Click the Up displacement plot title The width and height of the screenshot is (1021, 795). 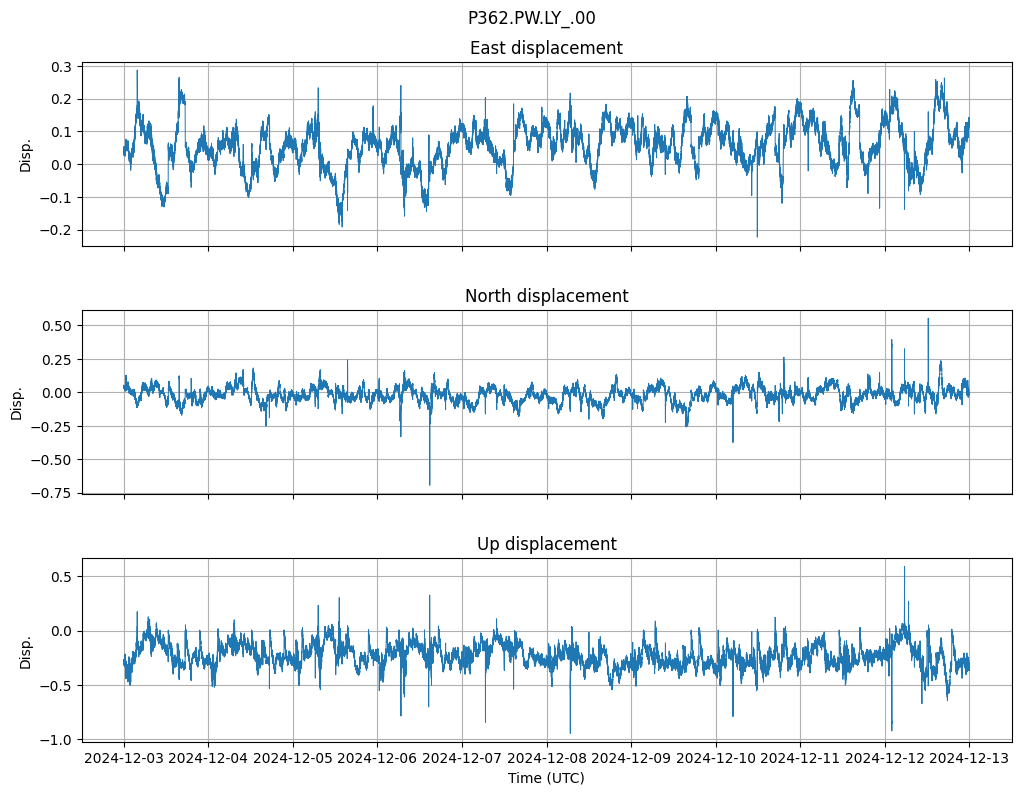pos(546,544)
